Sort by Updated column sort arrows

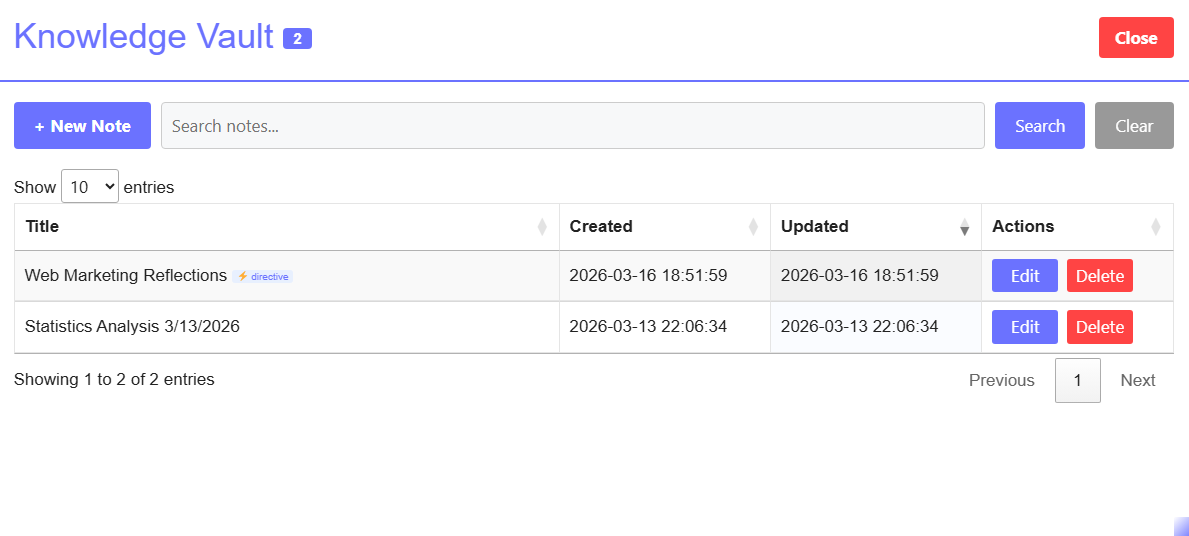(x=964, y=227)
